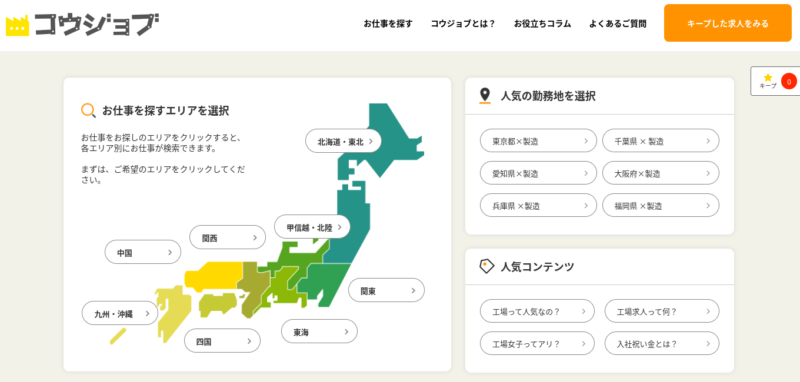This screenshot has width=800, height=382.
Task: Open コウジョブとは？ menu item
Action: tap(463, 23)
